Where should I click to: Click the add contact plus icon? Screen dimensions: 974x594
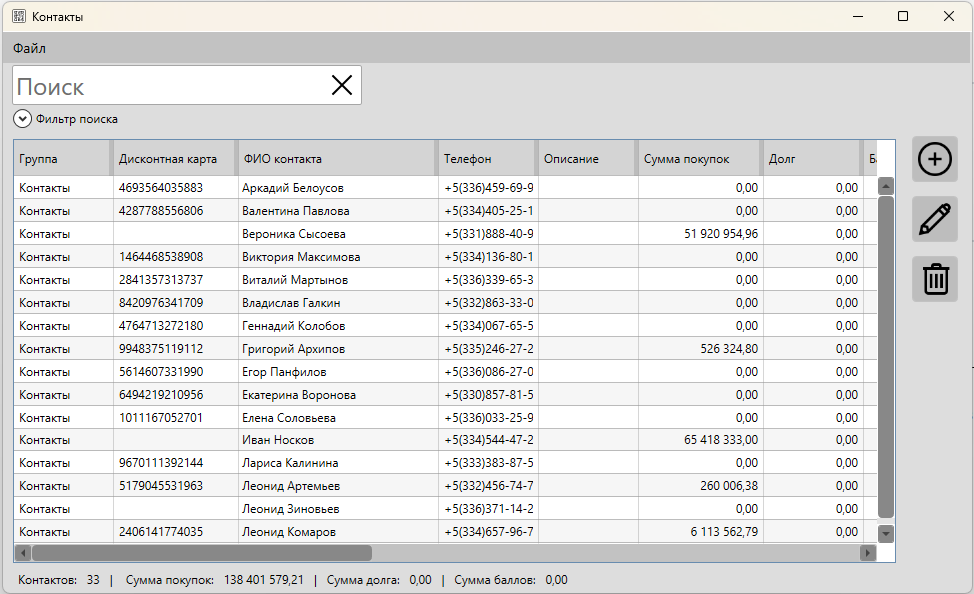(x=935, y=160)
